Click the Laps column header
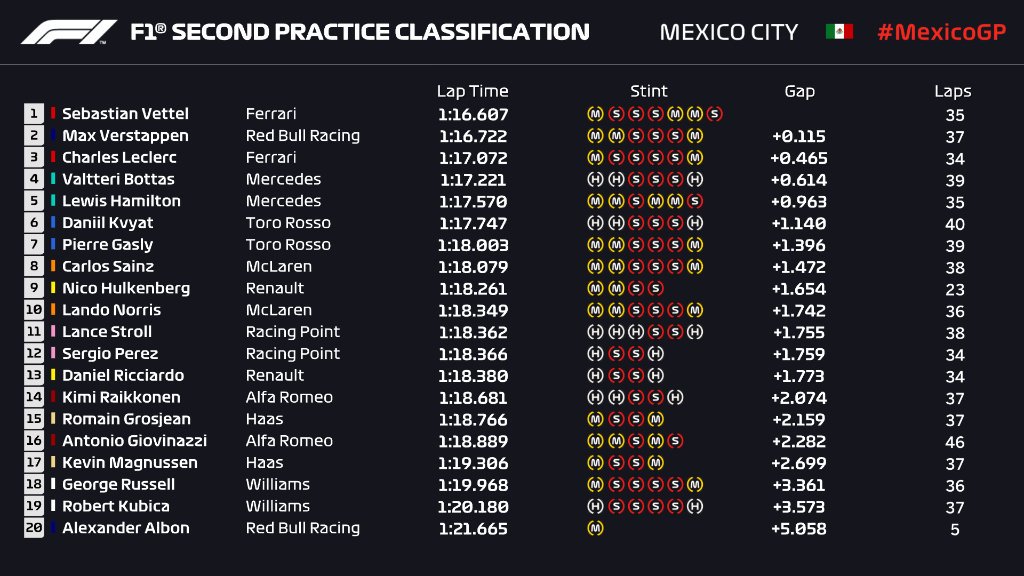This screenshot has width=1024, height=576. tap(953, 91)
